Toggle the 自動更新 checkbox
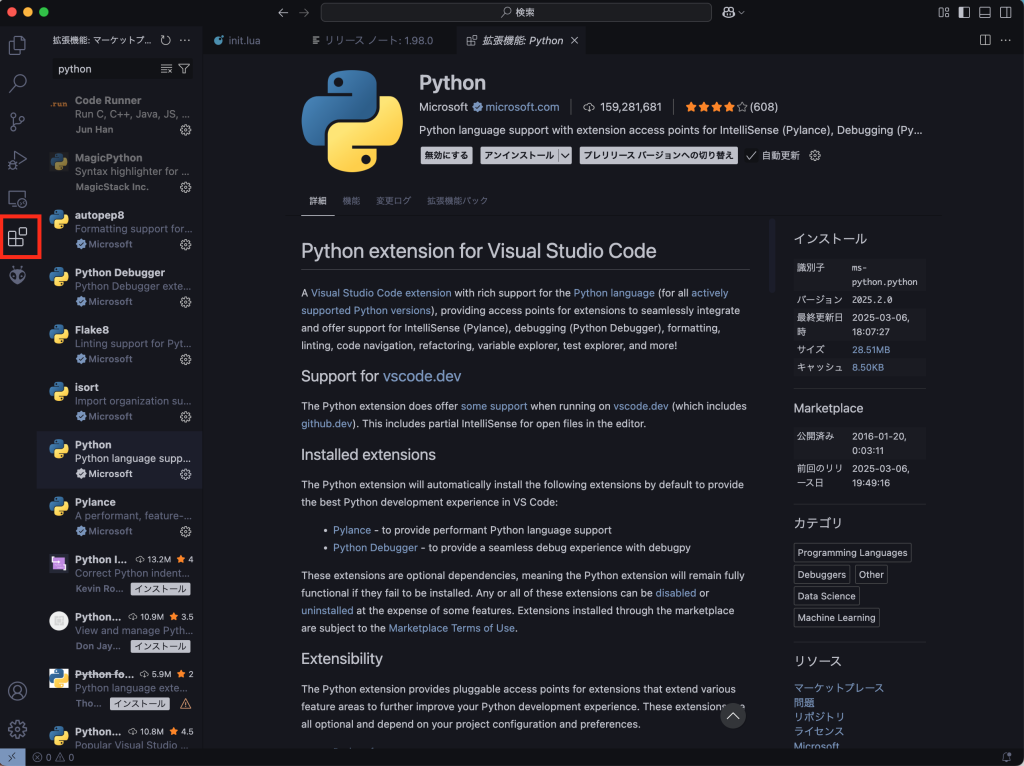 point(751,156)
